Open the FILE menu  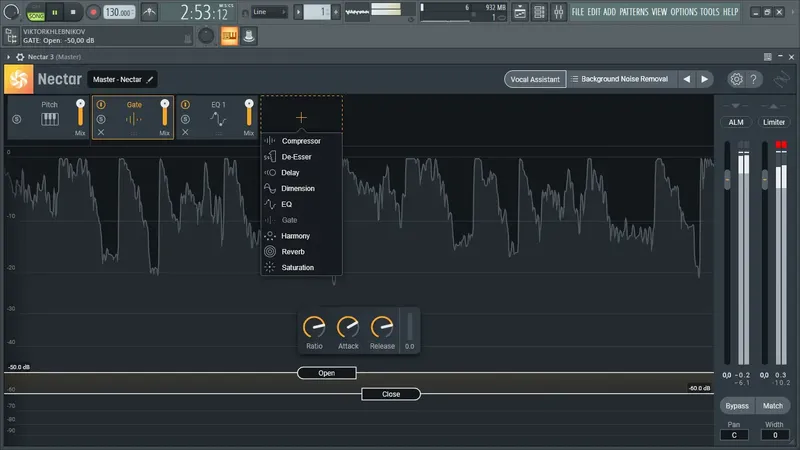pos(578,12)
